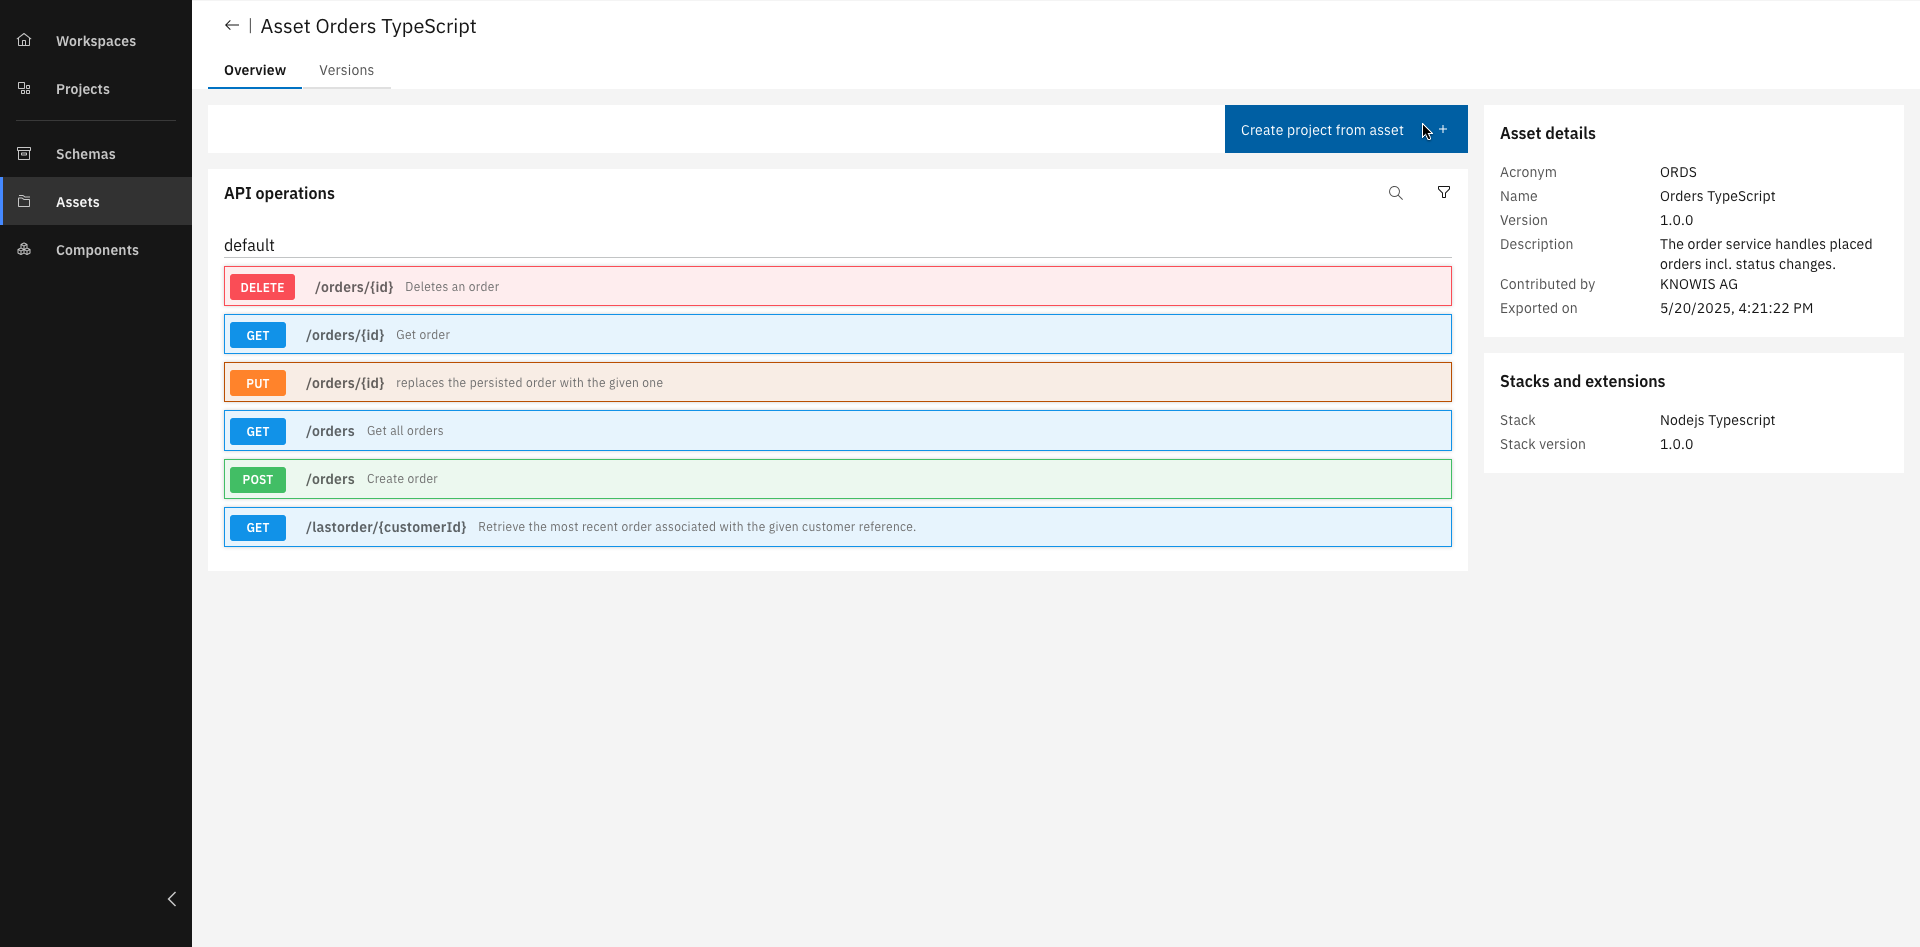1920x947 pixels.
Task: Click the Create project from asset button
Action: (x=1321, y=129)
